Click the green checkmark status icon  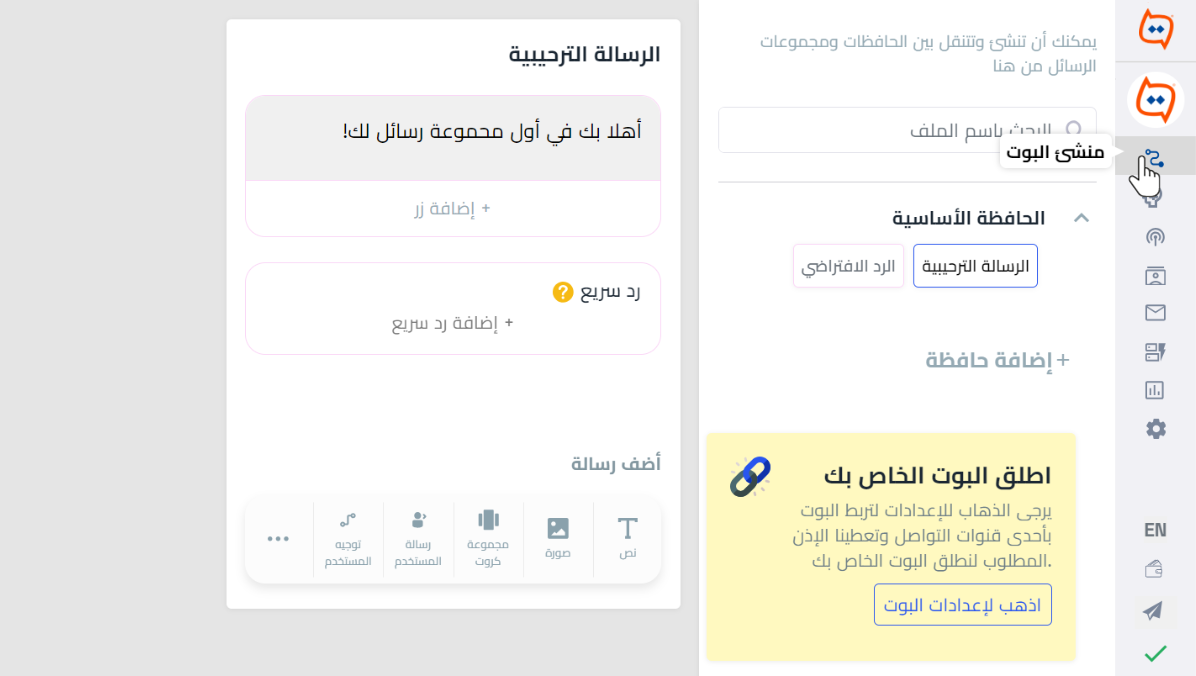pyautogui.click(x=1156, y=653)
